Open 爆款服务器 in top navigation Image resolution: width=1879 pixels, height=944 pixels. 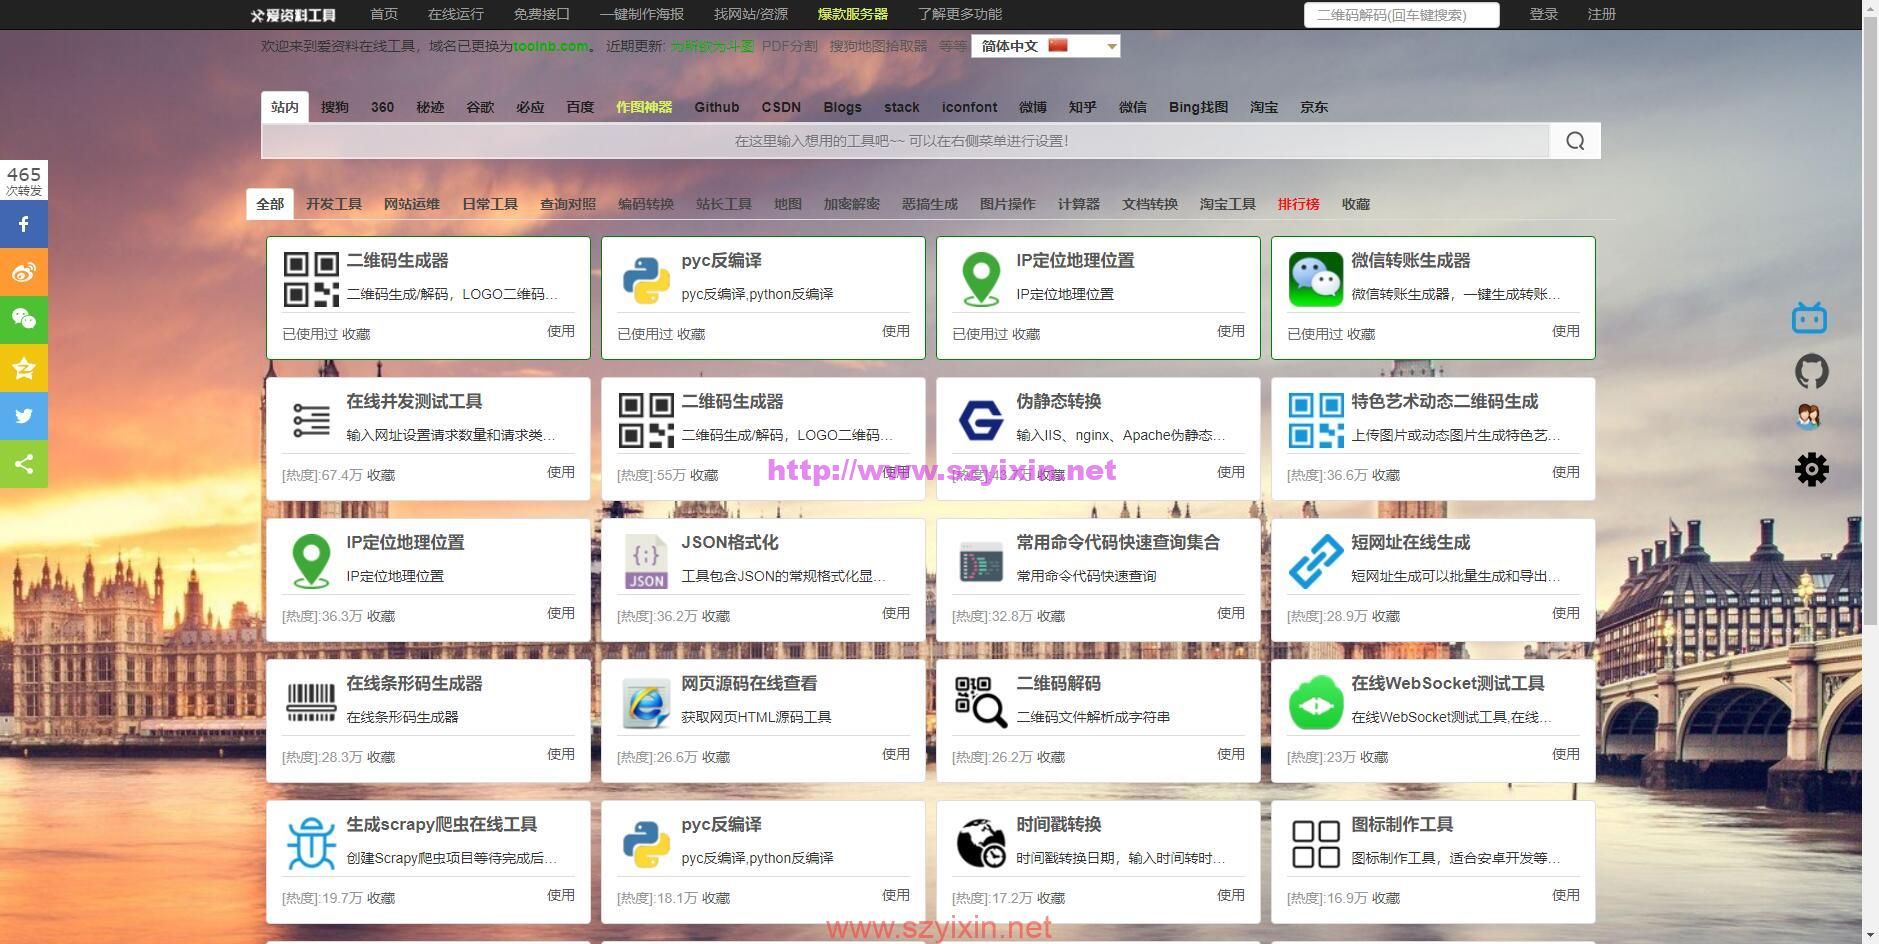[x=852, y=14]
